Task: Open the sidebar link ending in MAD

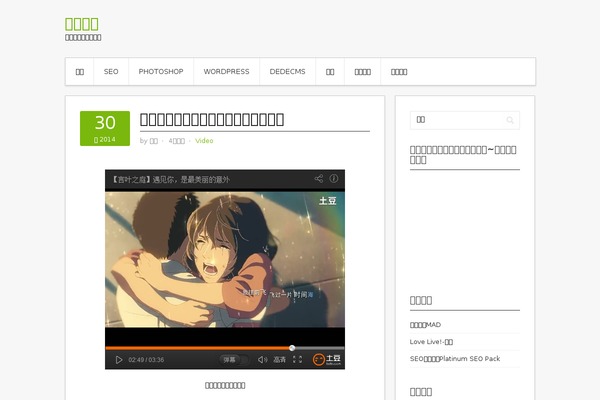Action: pyautogui.click(x=425, y=325)
